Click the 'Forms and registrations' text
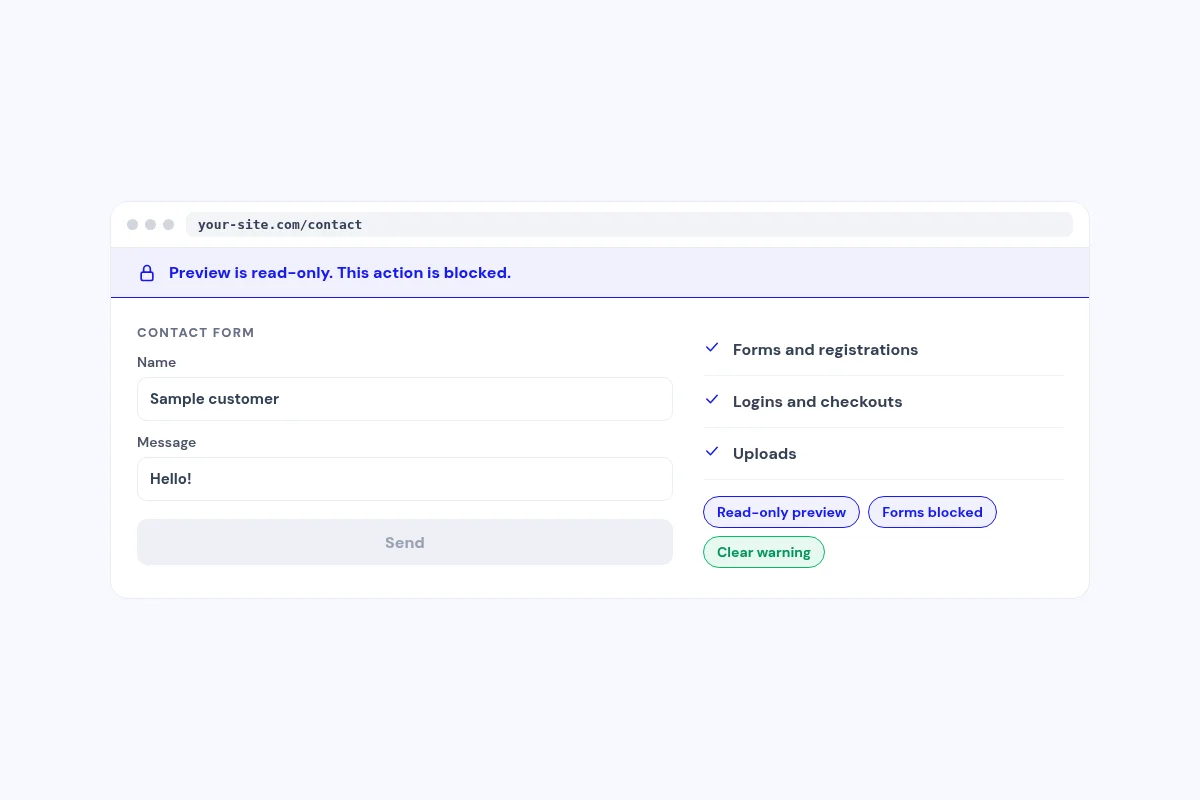The height and width of the screenshot is (800, 1200). pos(825,350)
